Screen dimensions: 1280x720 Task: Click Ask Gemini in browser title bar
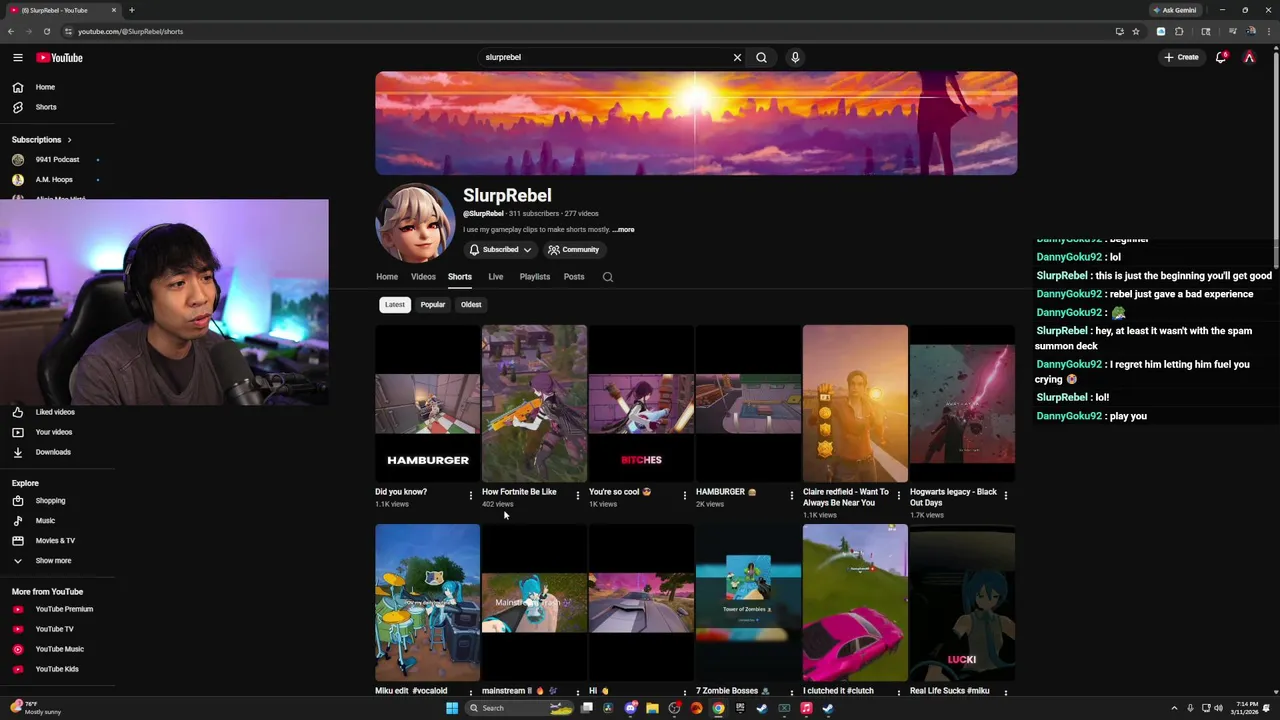1174,10
